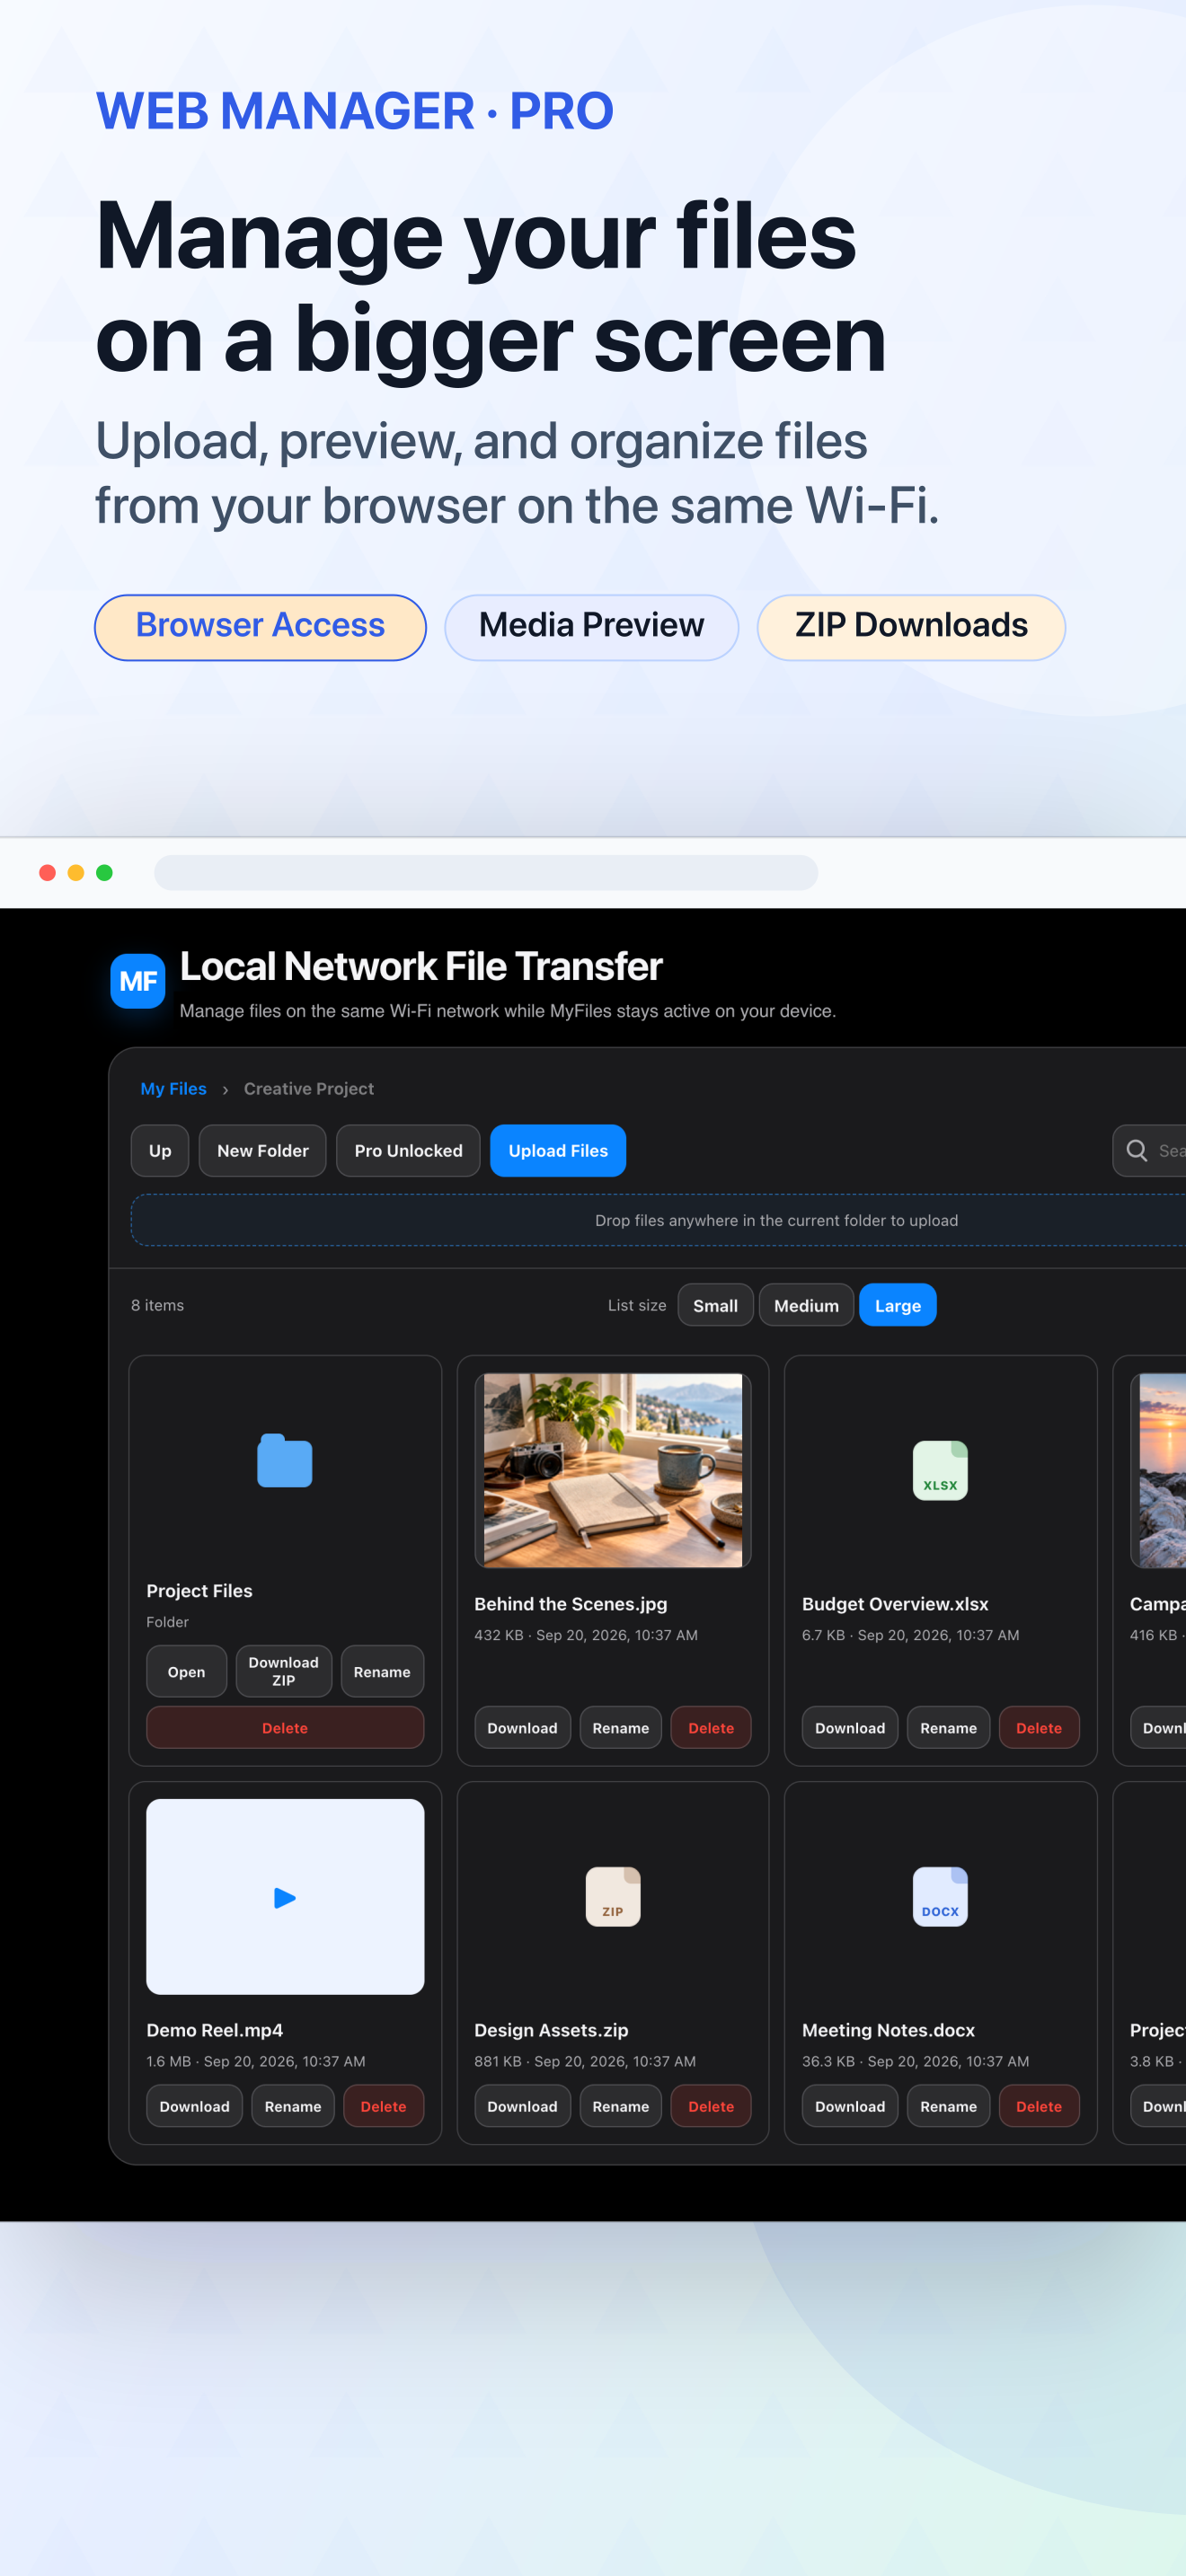
Task: Click the red window close dot
Action: (47, 872)
